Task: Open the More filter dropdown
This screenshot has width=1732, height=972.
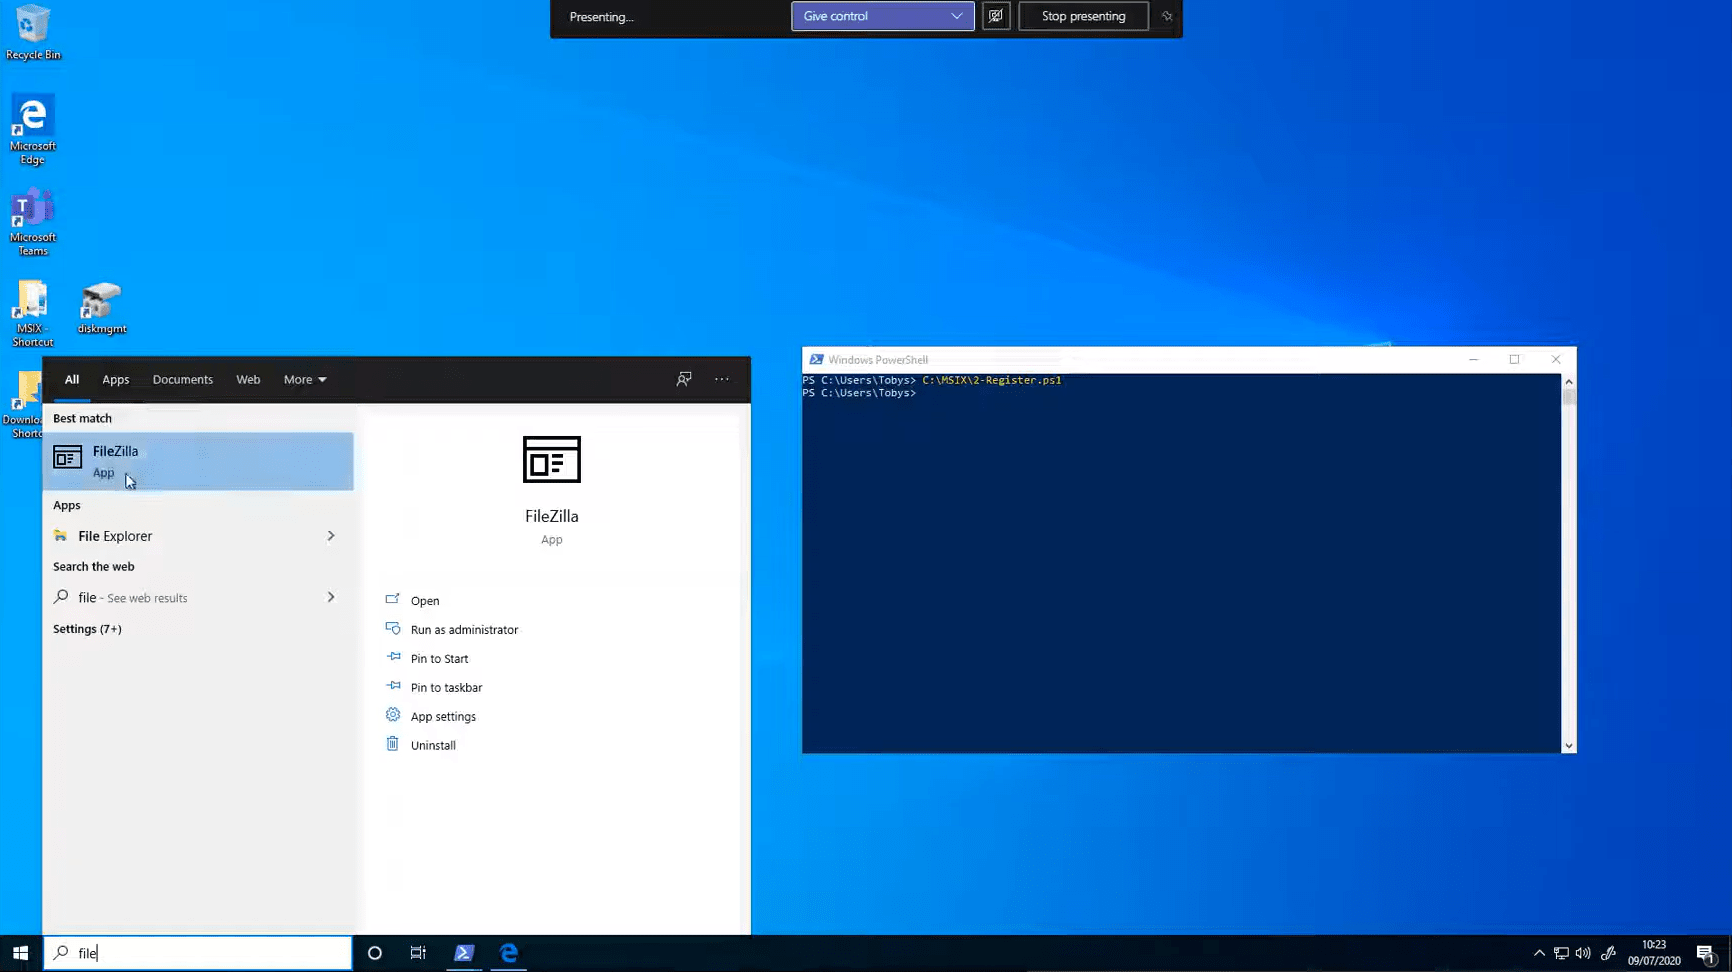Action: click(x=305, y=380)
